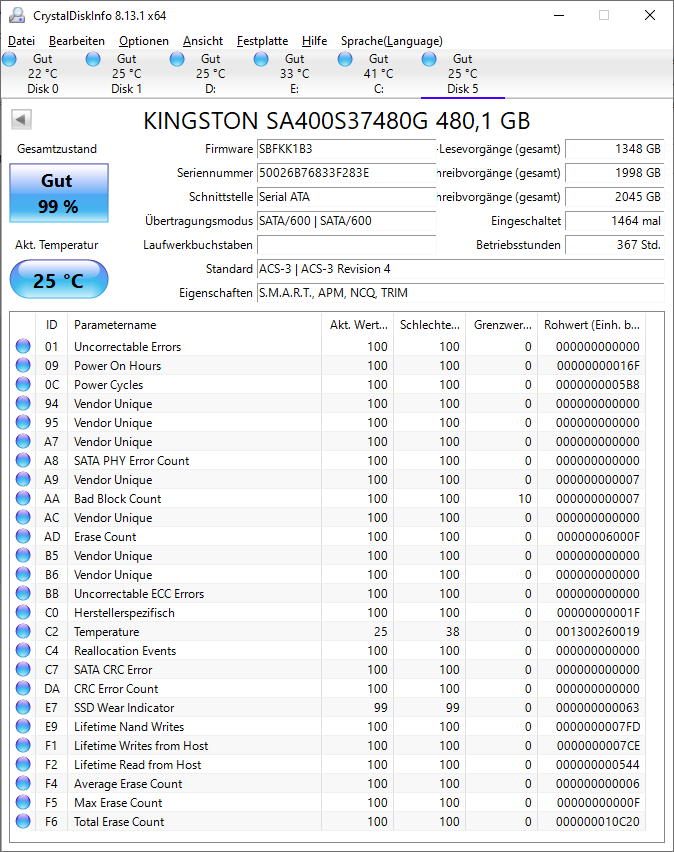Click status orb for Erase Count row

click(23, 536)
